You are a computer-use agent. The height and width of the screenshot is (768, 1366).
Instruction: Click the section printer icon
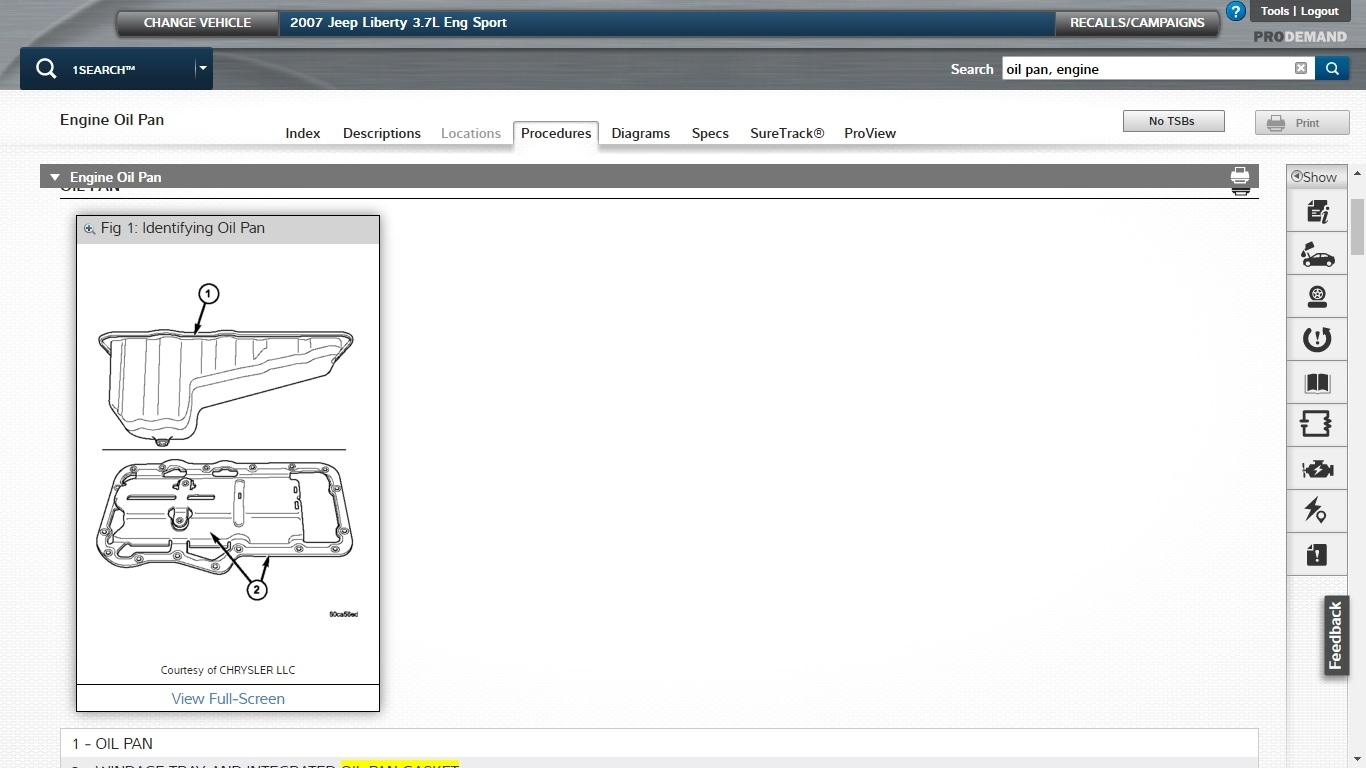click(x=1240, y=177)
